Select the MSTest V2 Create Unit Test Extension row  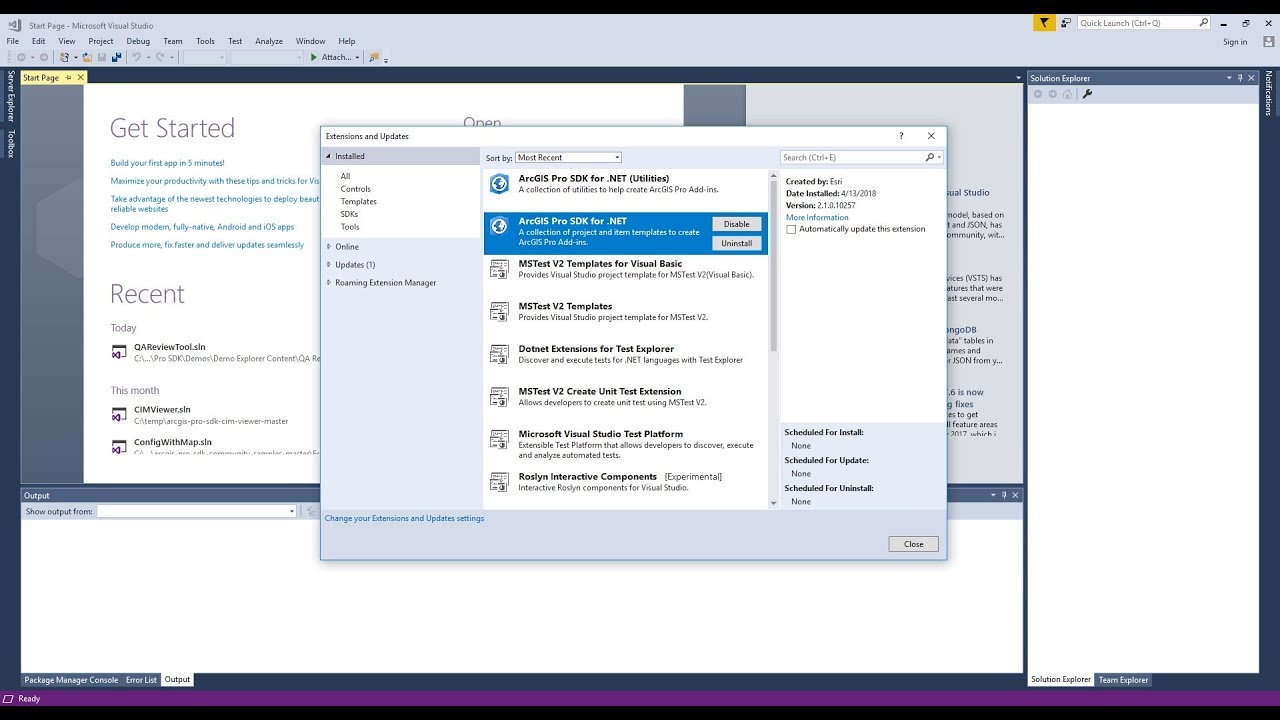tap(626, 397)
